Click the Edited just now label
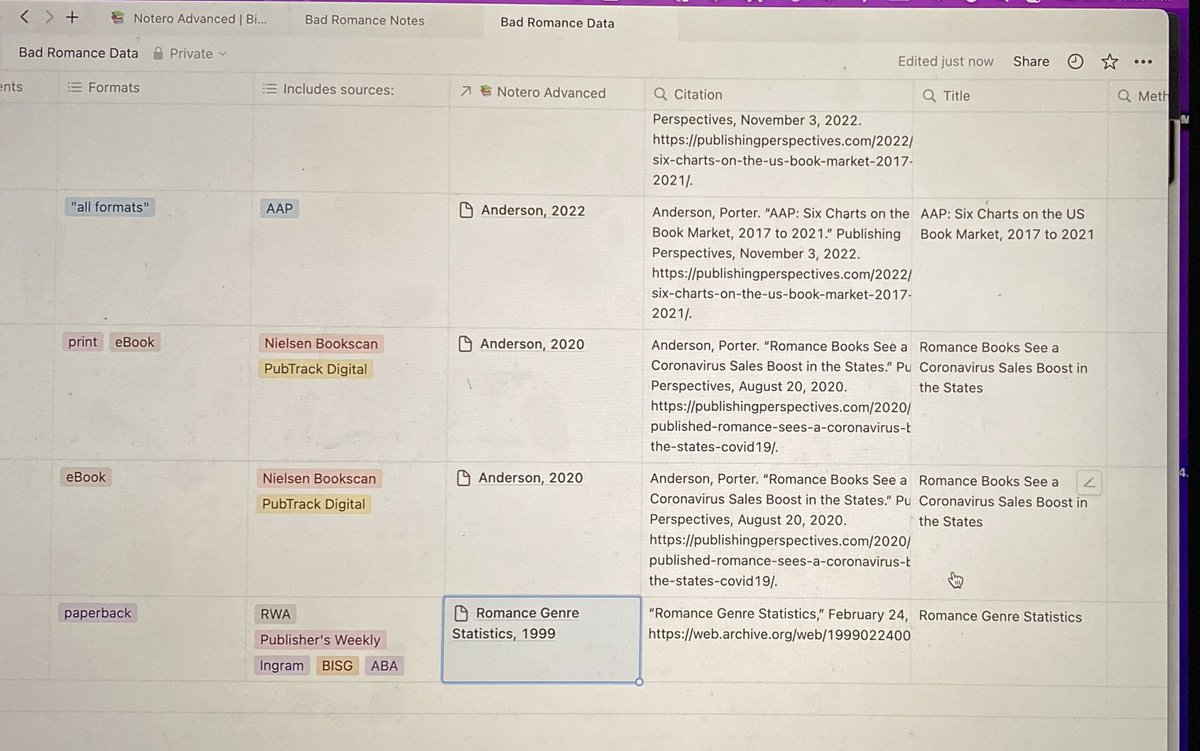Image resolution: width=1200 pixels, height=751 pixels. click(945, 61)
